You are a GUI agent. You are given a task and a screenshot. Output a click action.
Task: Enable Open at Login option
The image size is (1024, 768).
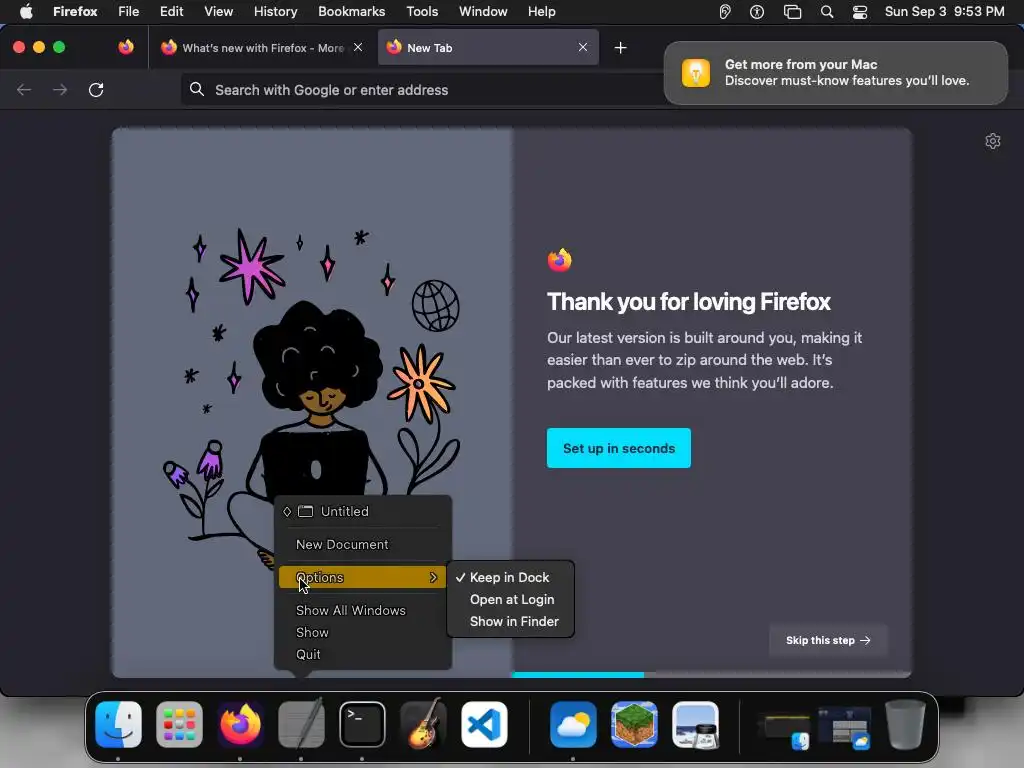pos(511,600)
